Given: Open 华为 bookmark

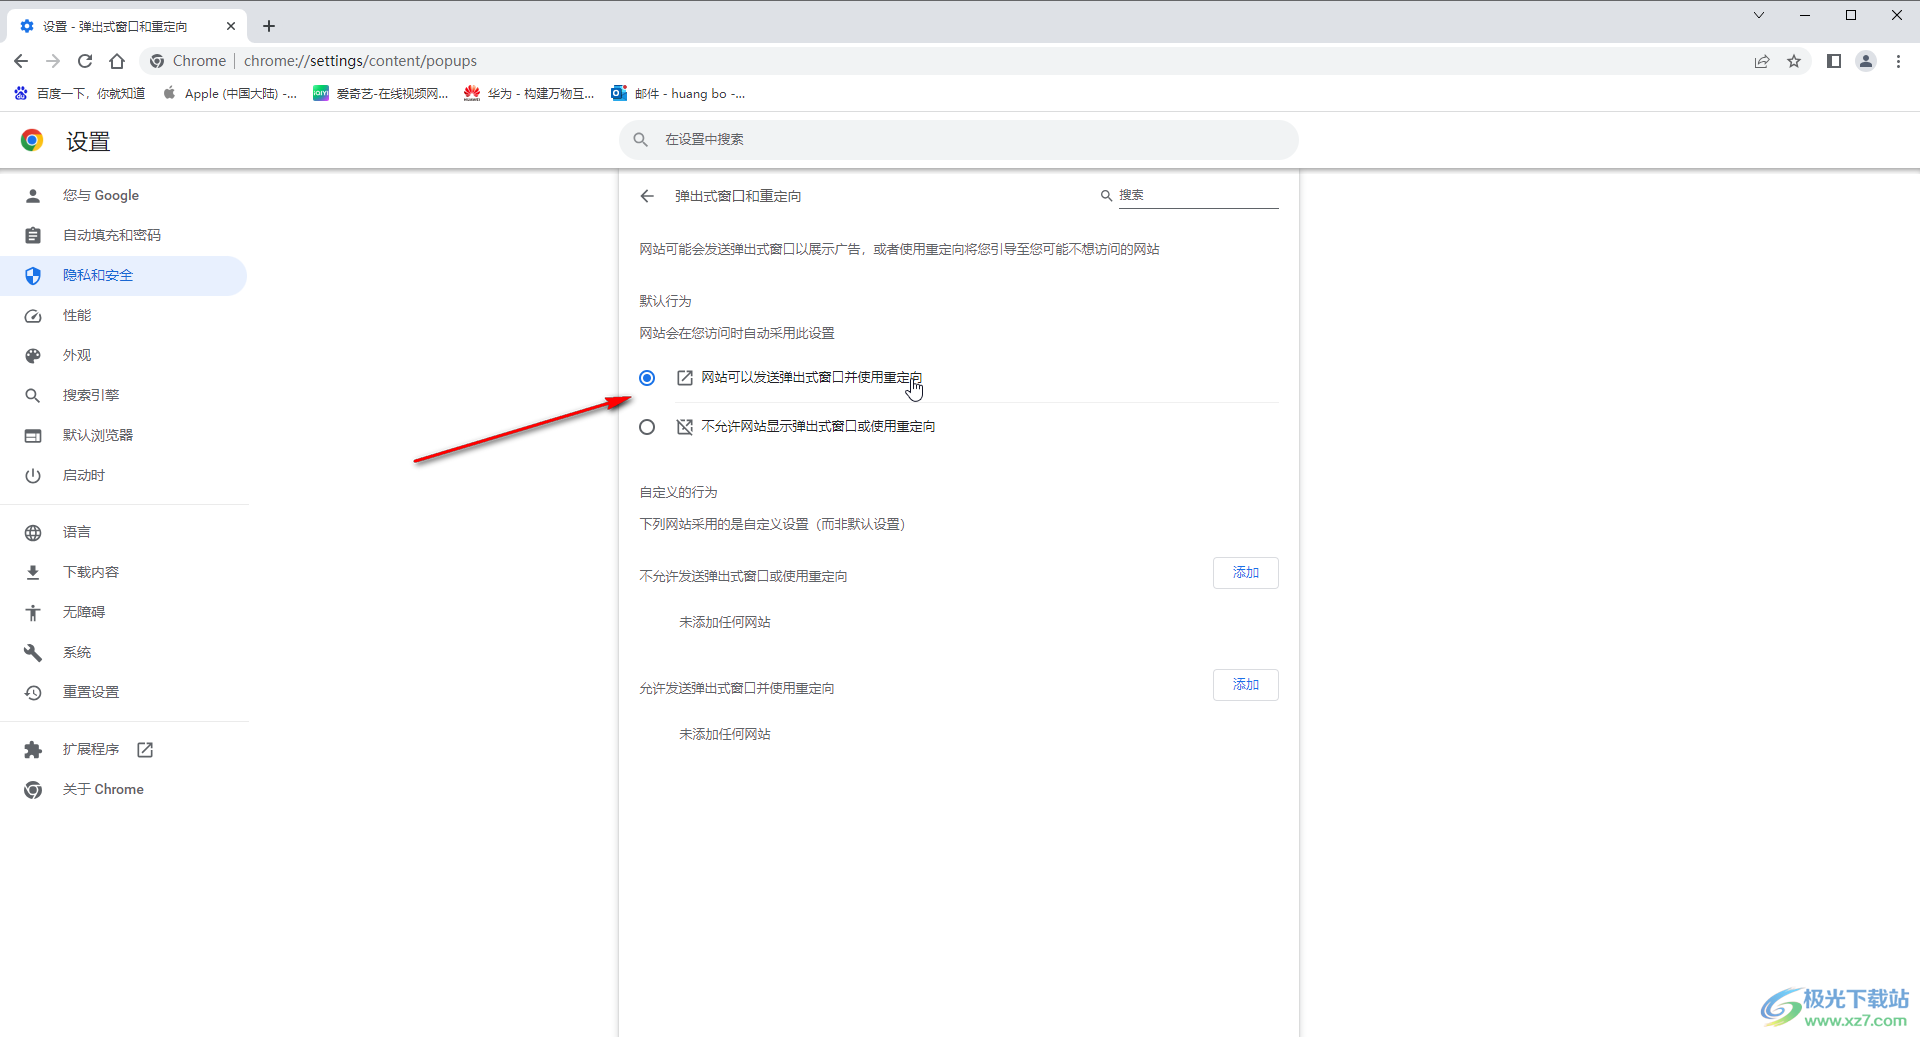Looking at the screenshot, I should (529, 93).
